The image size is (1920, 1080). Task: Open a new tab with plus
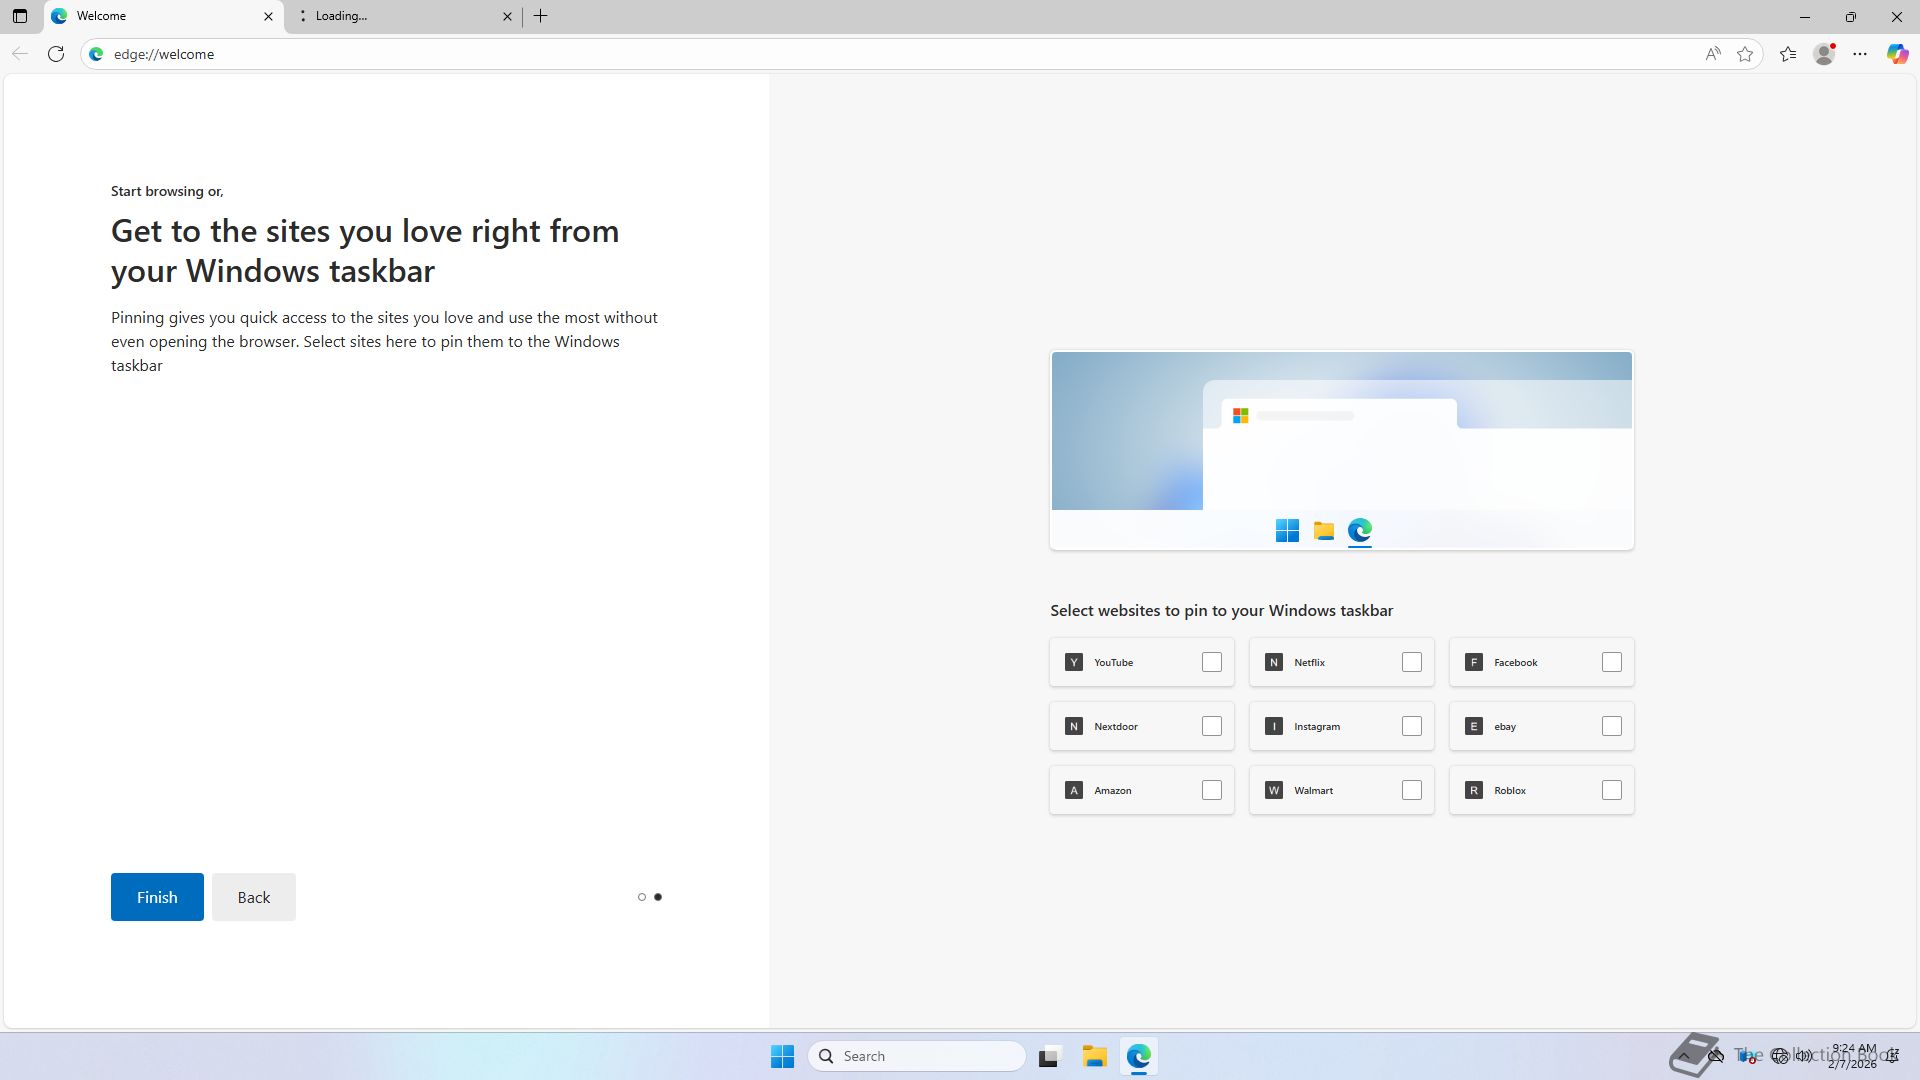click(540, 16)
